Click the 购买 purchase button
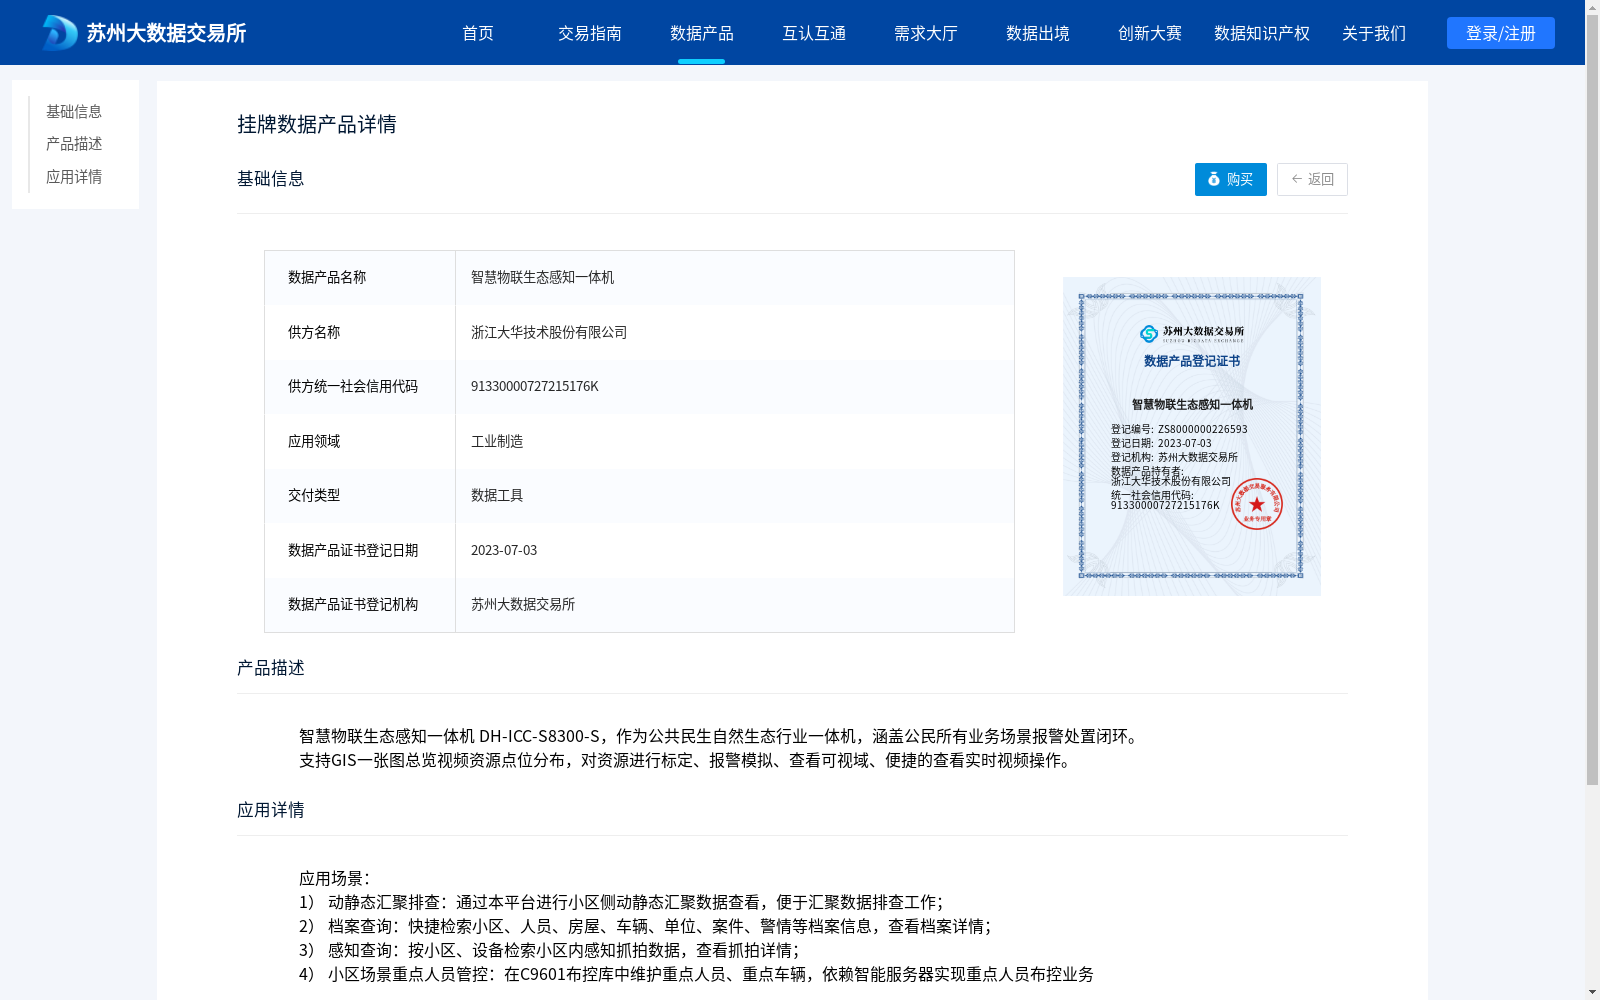The image size is (1600, 1000). click(x=1231, y=179)
